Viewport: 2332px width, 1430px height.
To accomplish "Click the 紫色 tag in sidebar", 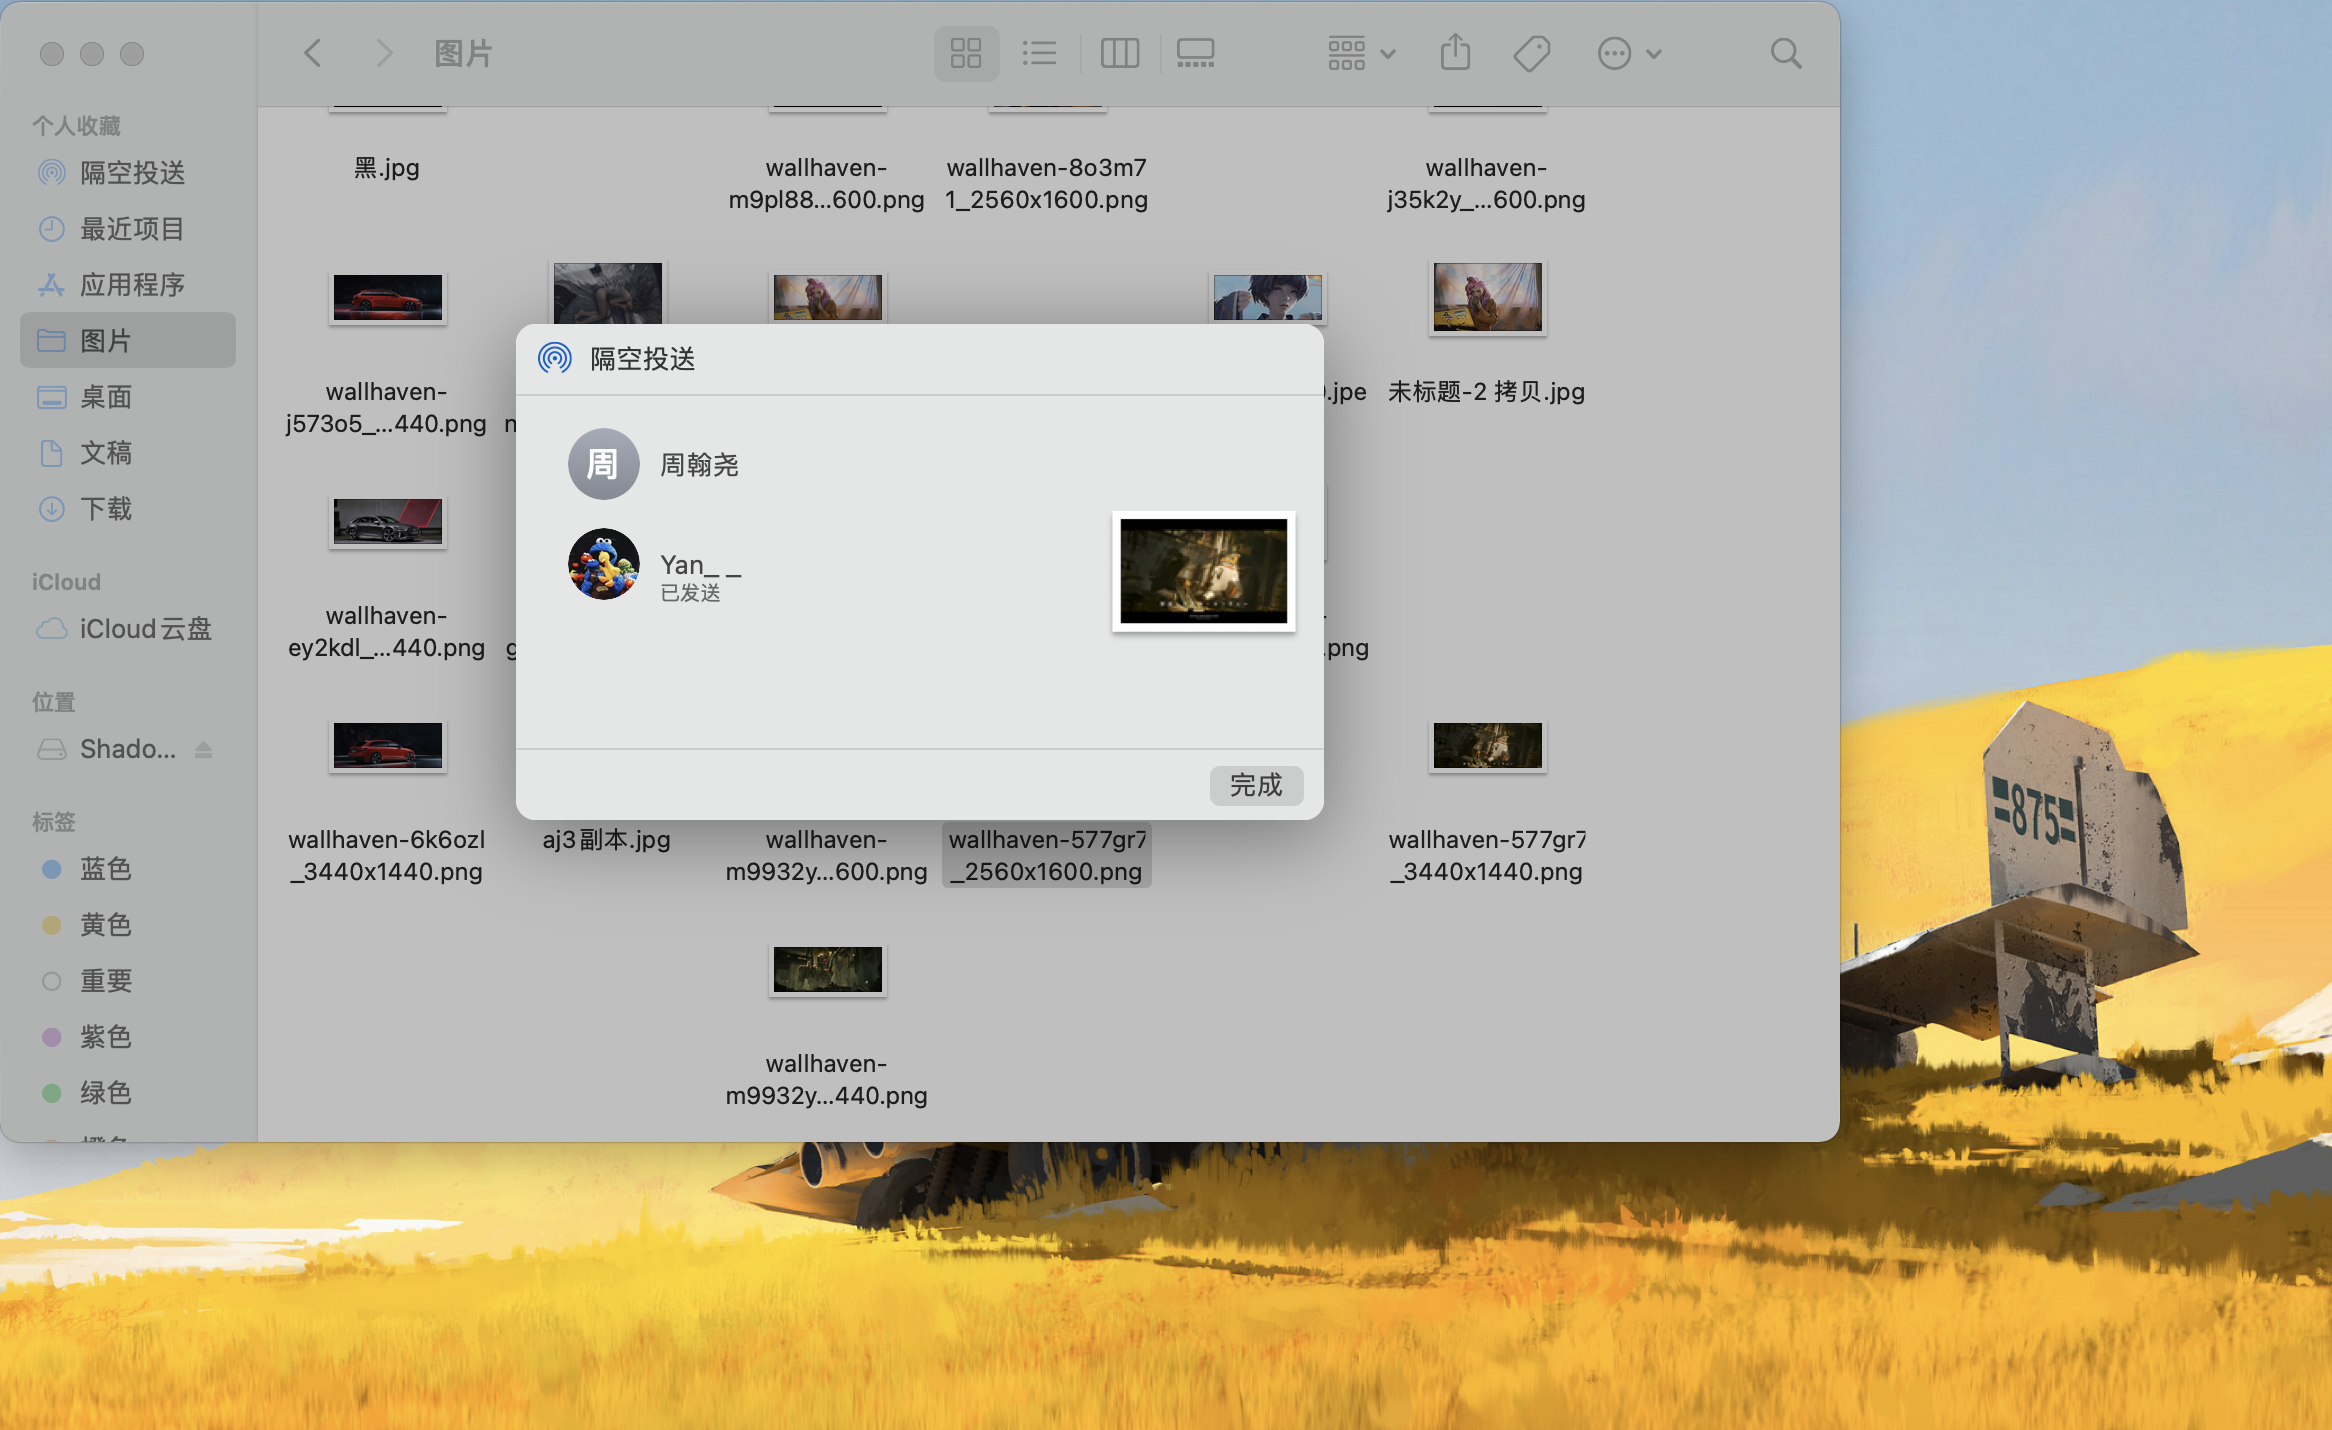I will pyautogui.click(x=105, y=1037).
